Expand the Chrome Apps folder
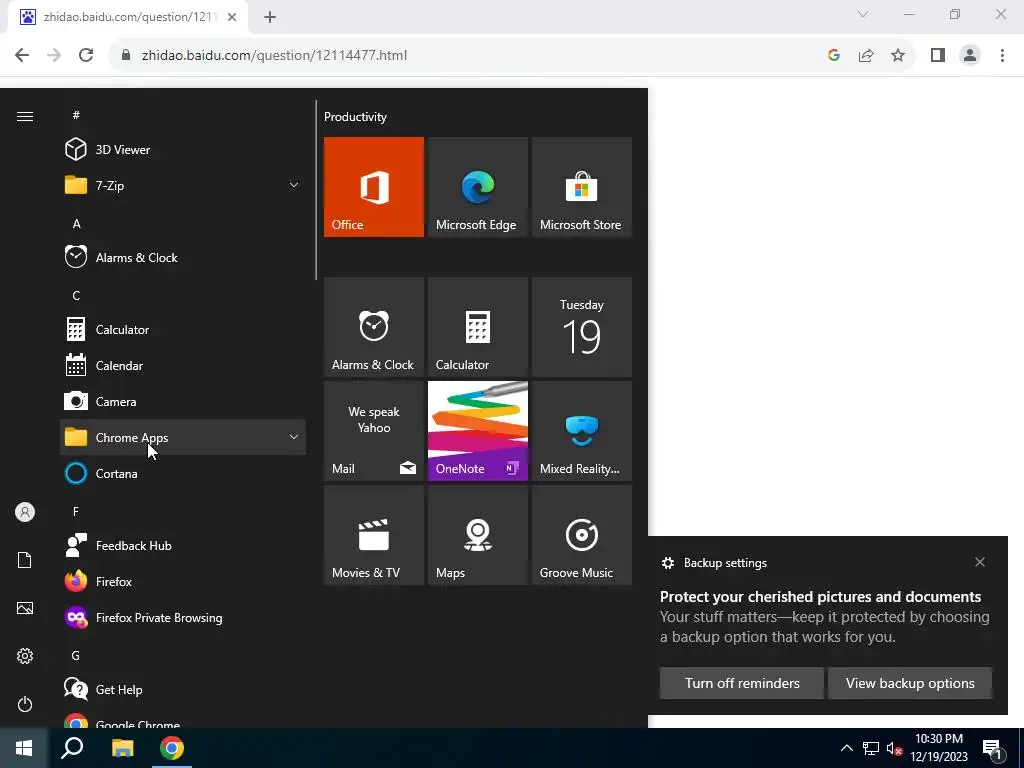The image size is (1024, 768). click(x=183, y=438)
